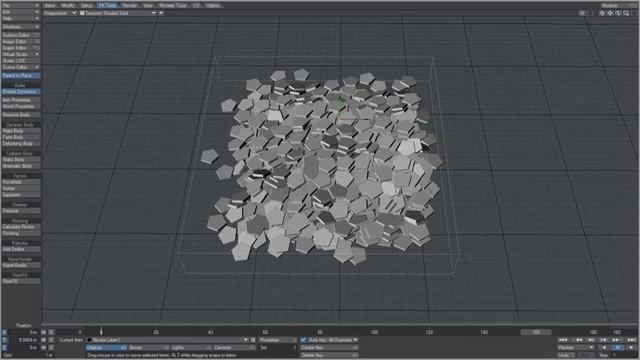Open the Textured Shaded Solid display dropdown
This screenshot has width=640, height=360.
click(x=118, y=13)
